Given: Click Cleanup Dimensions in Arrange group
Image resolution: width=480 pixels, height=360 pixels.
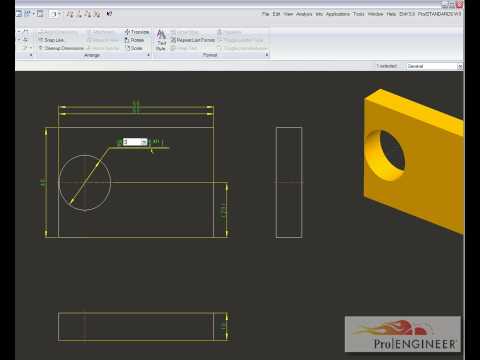Looking at the screenshot, I should [x=61, y=48].
